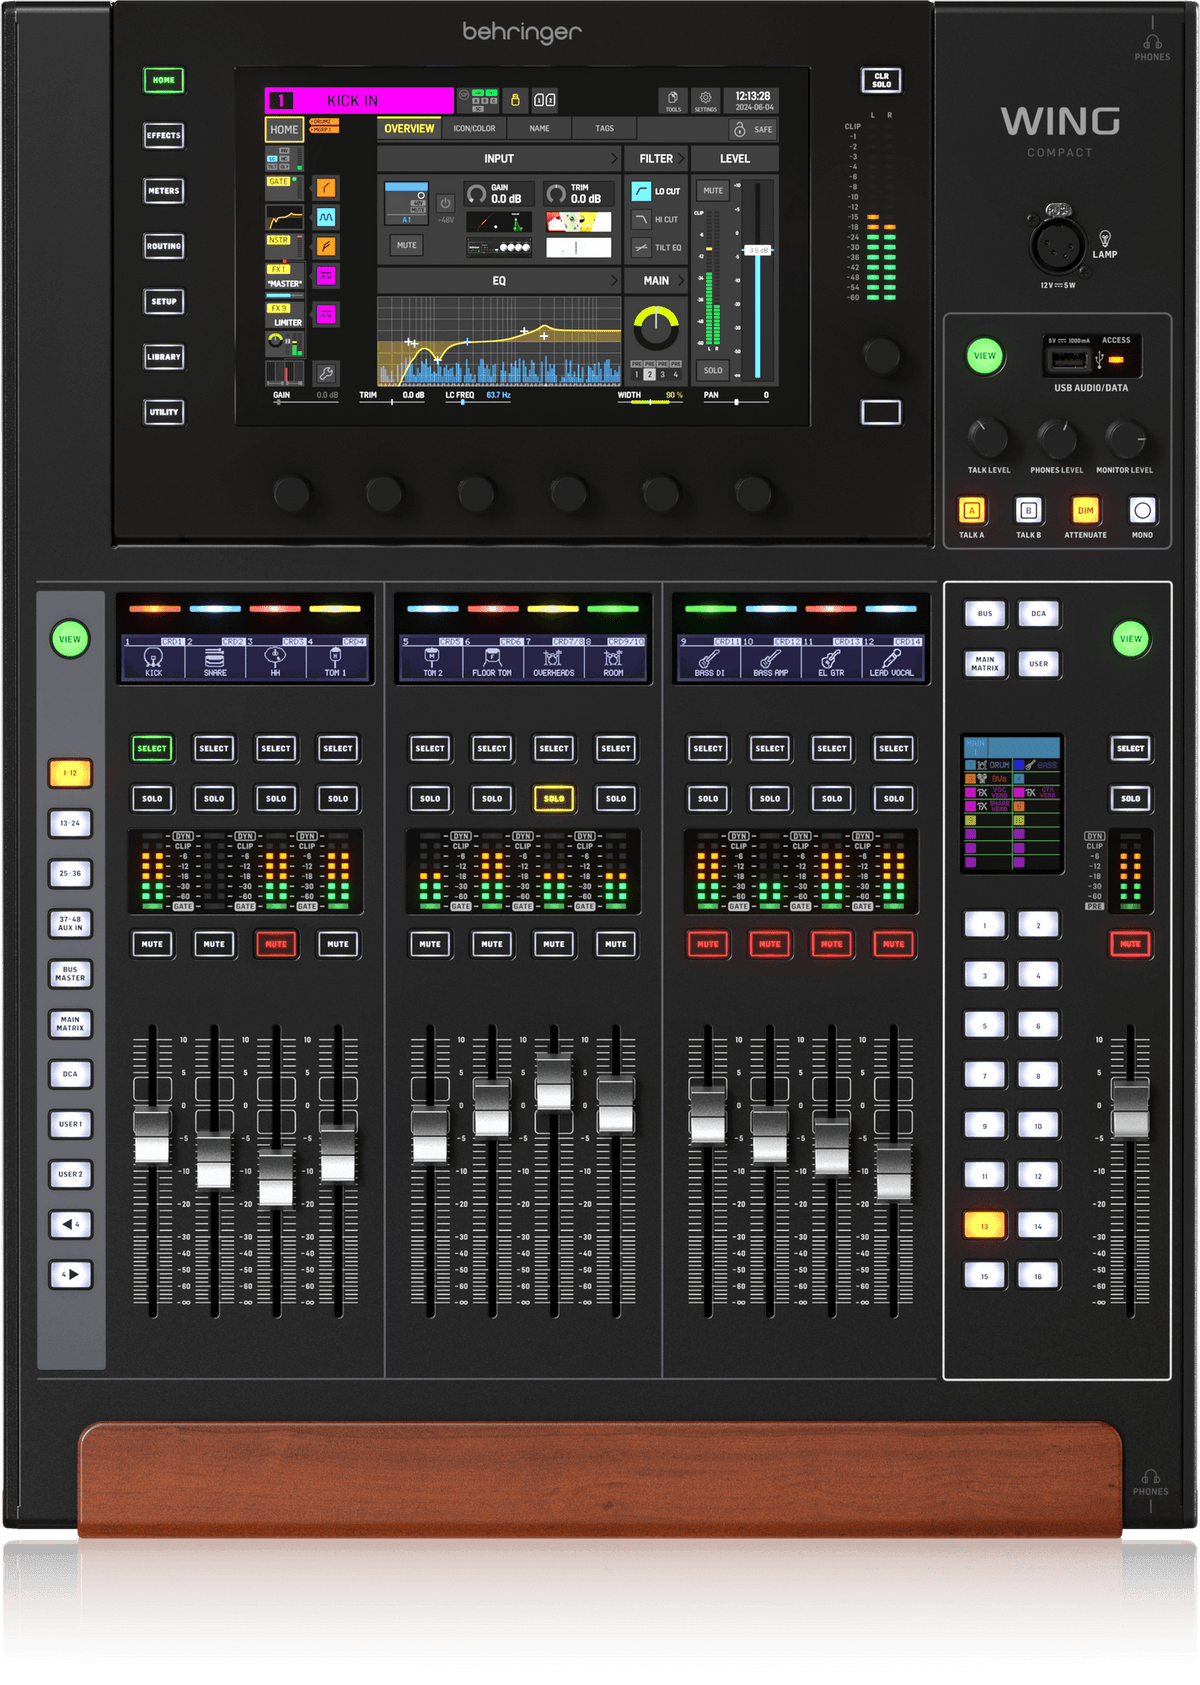Hit the CLR SOLO button

(881, 80)
